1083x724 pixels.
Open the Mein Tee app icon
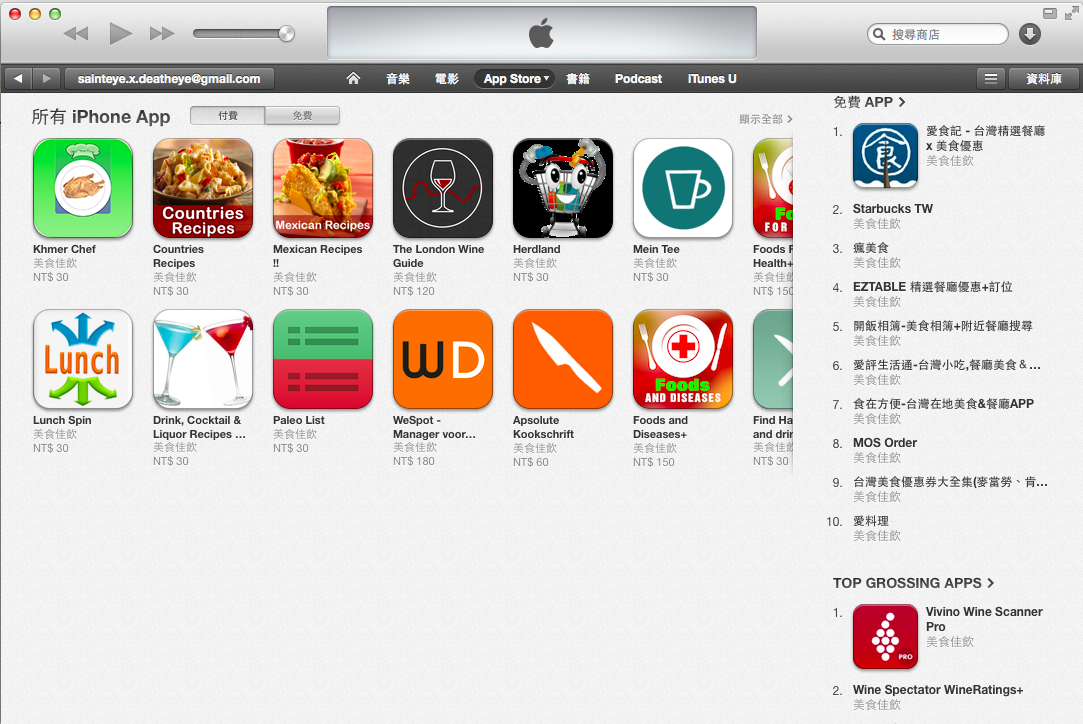pyautogui.click(x=682, y=188)
